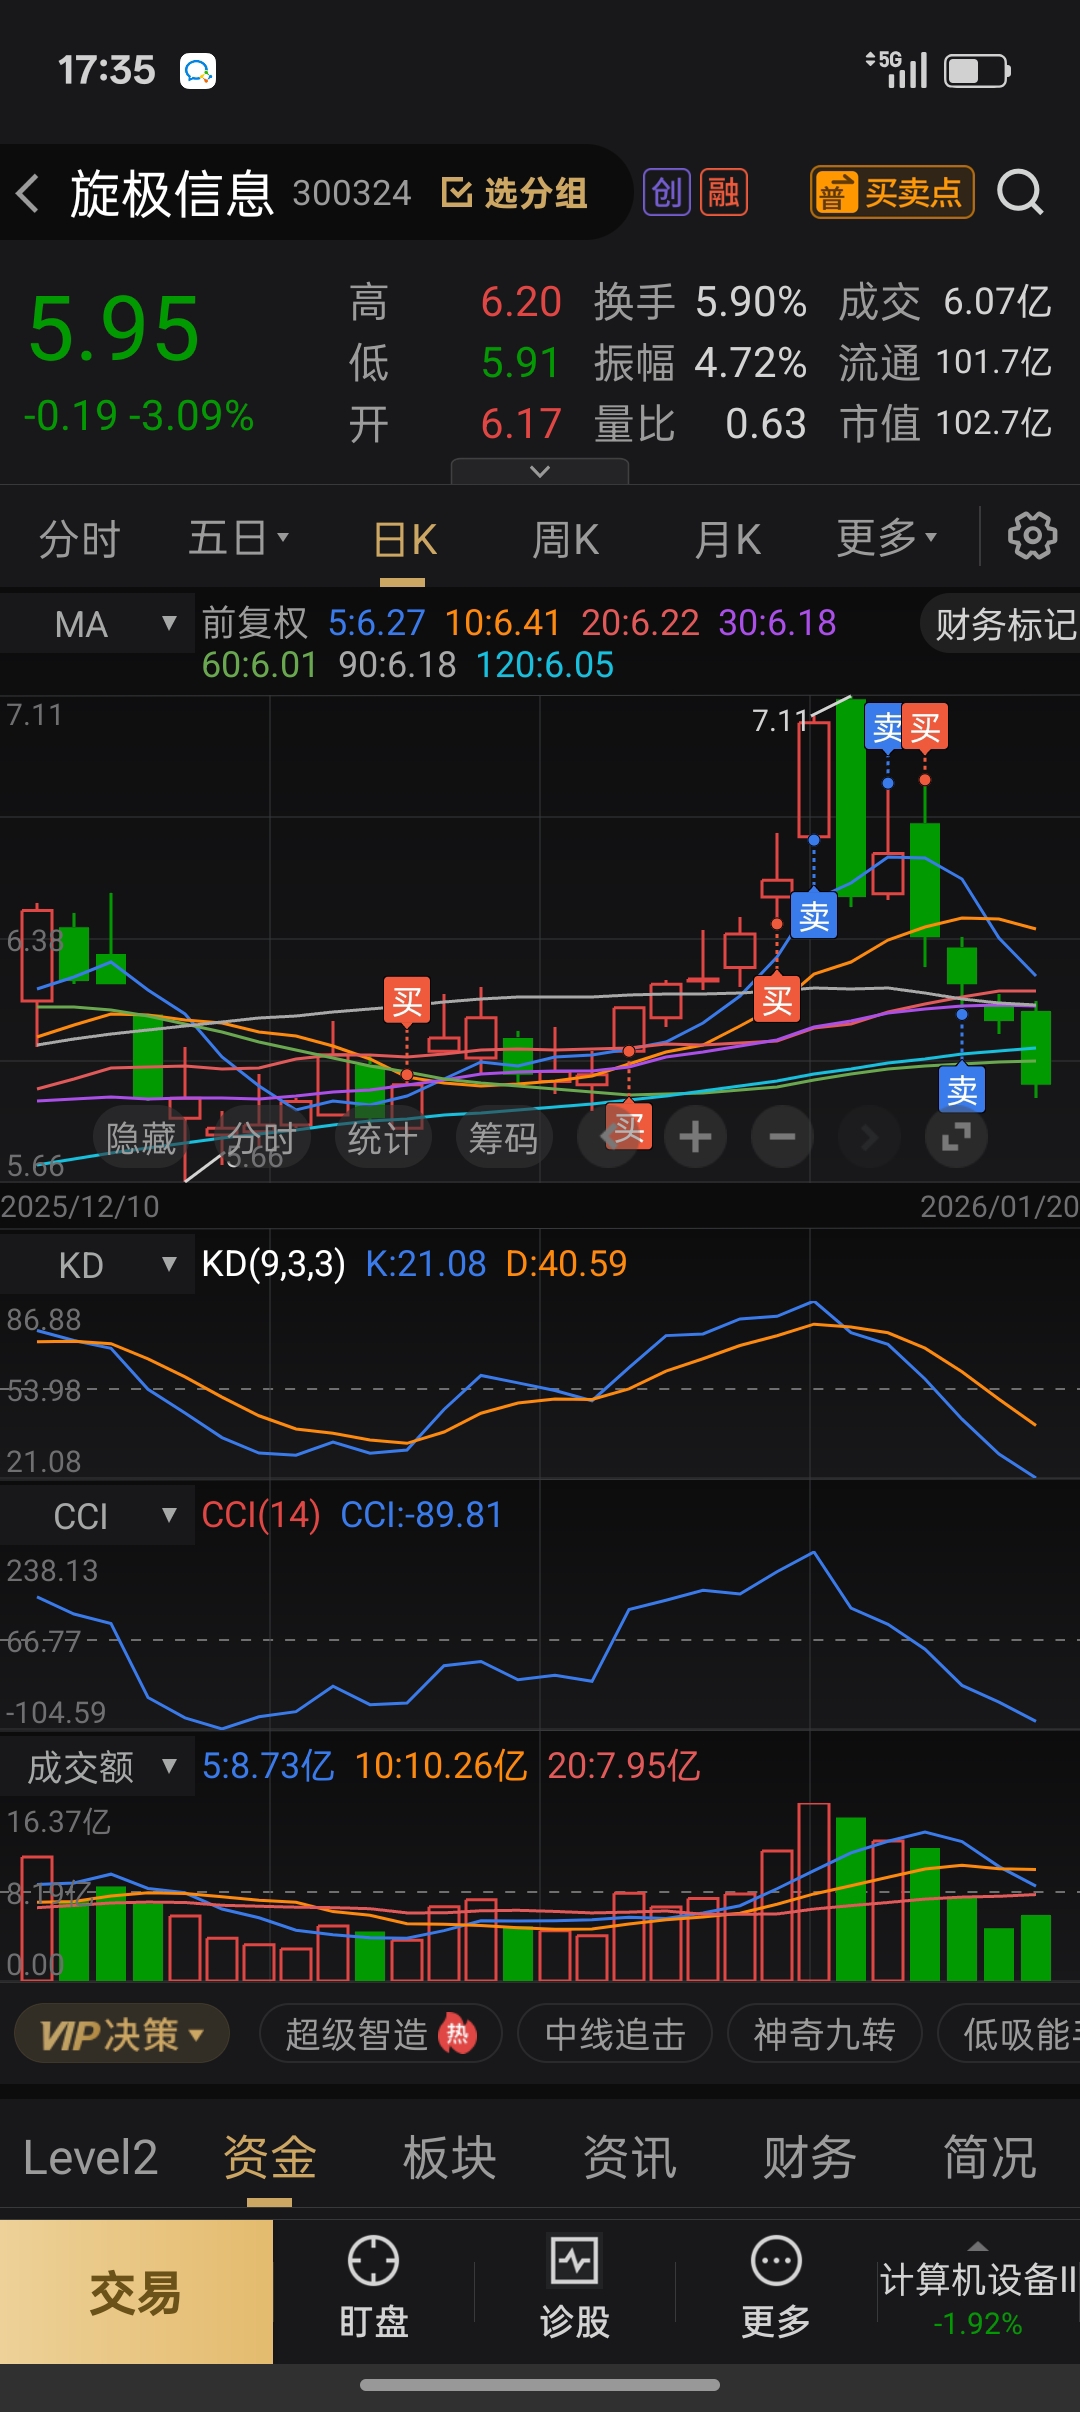Tap the 卖 marker beside top 买 marker
This screenshot has width=1080, height=2412.
887,727
